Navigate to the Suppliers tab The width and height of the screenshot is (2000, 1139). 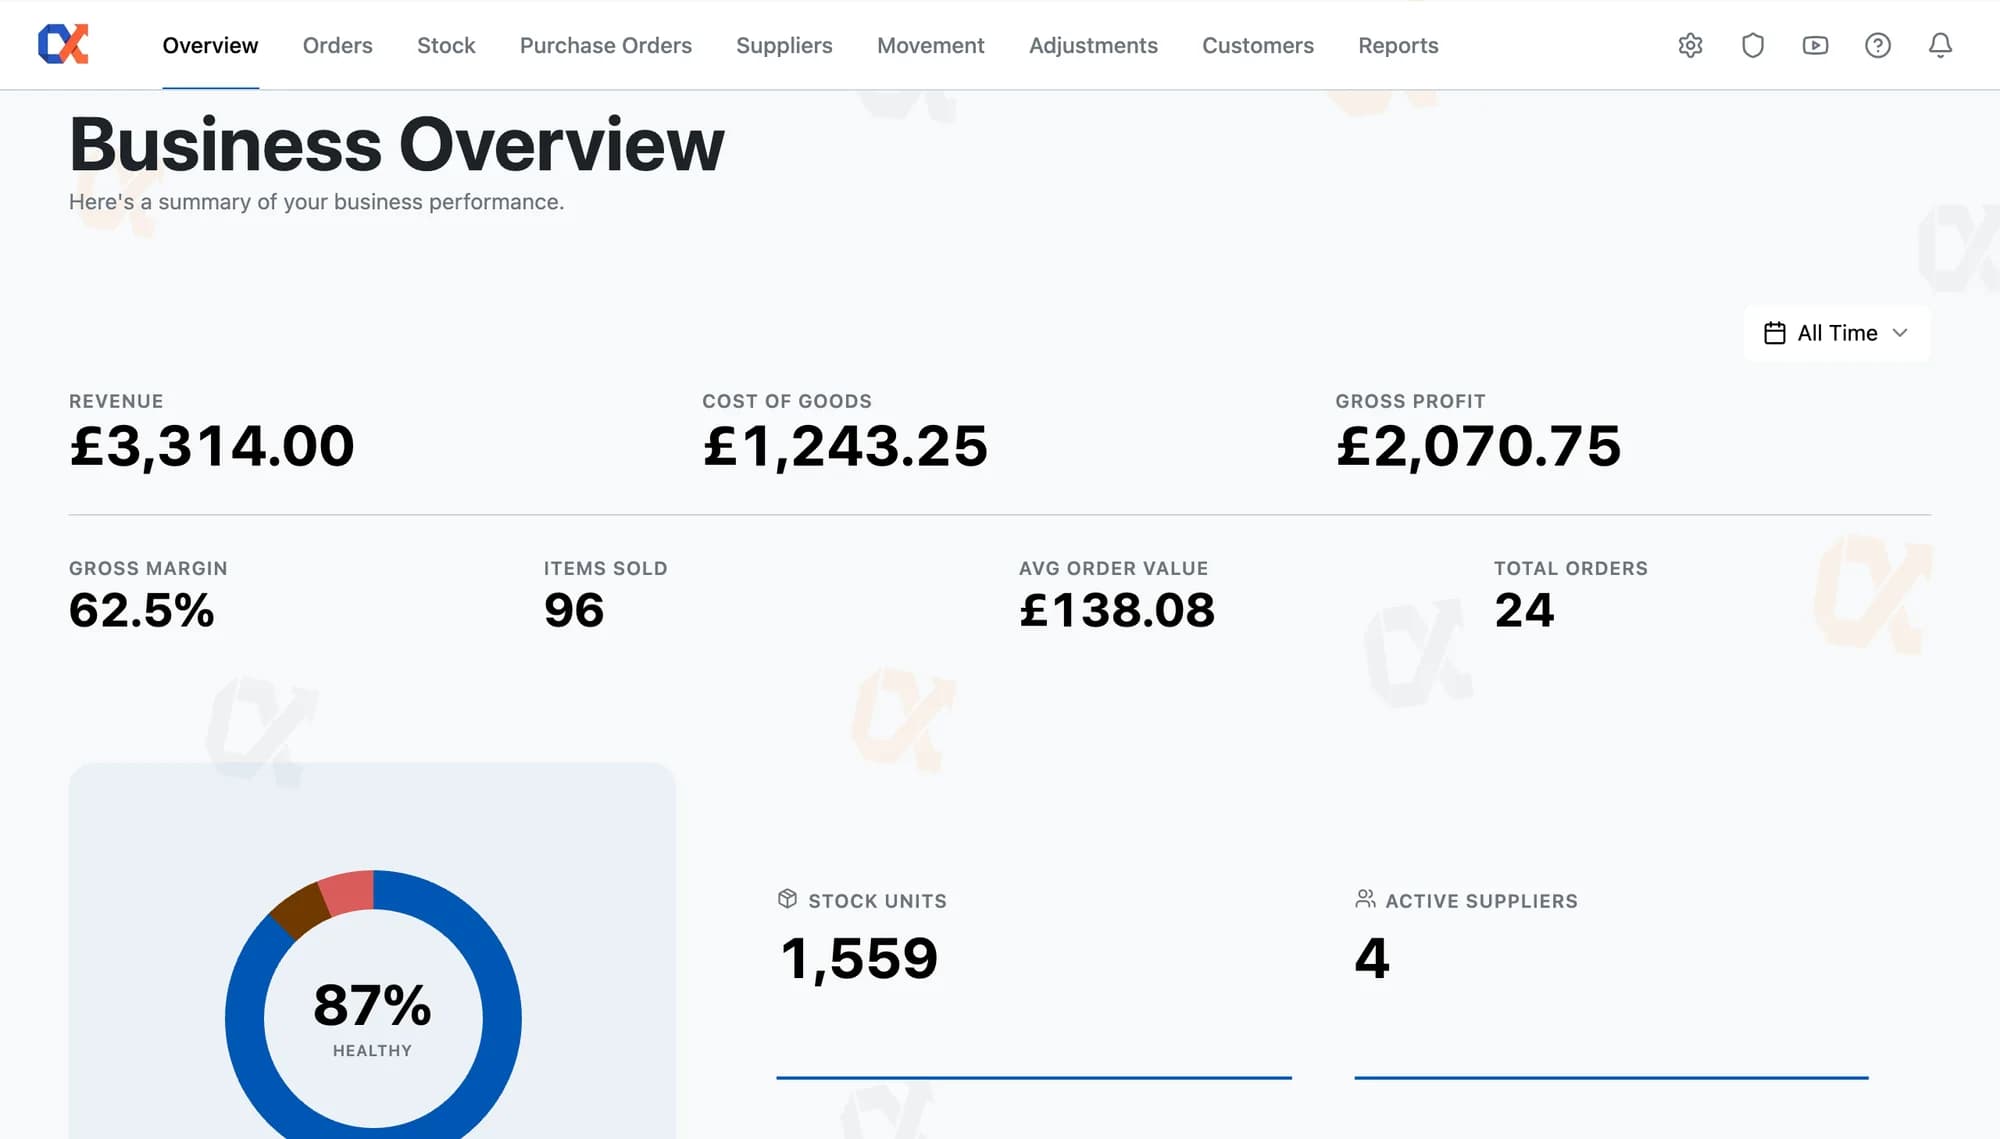coord(784,45)
